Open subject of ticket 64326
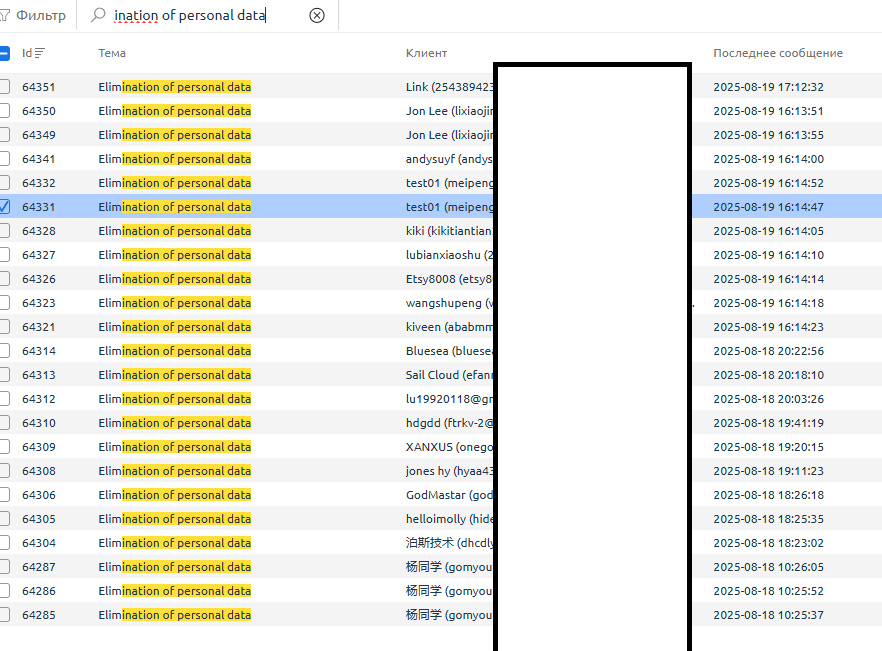This screenshot has width=882, height=651. coord(174,279)
